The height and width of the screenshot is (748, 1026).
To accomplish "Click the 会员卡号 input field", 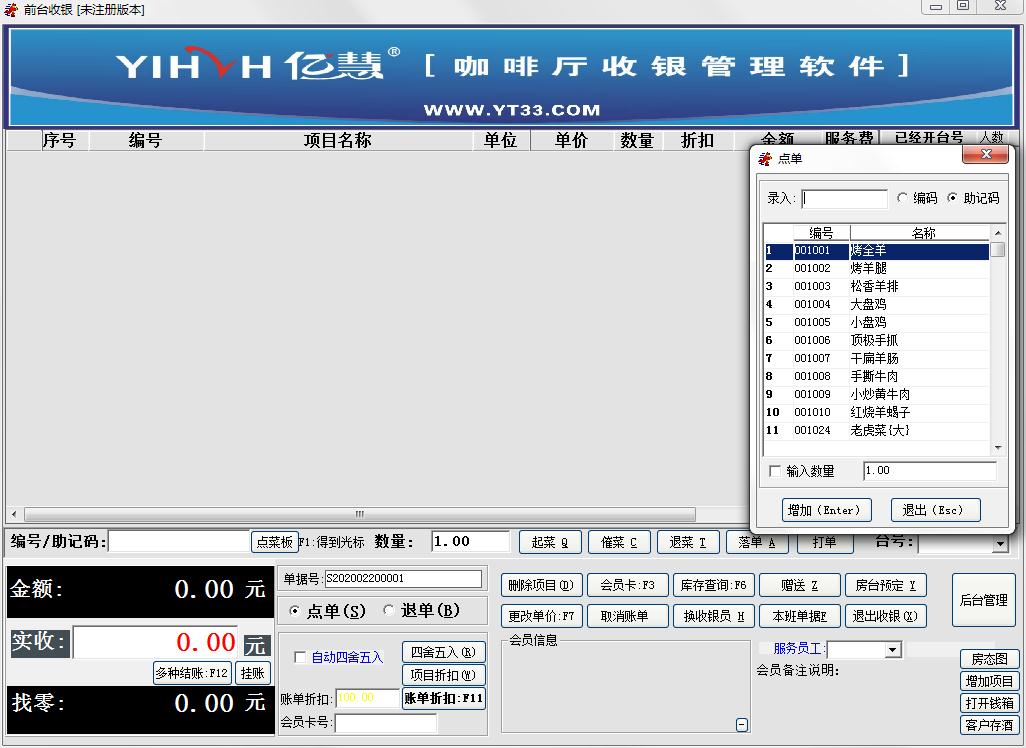I will click(x=385, y=723).
